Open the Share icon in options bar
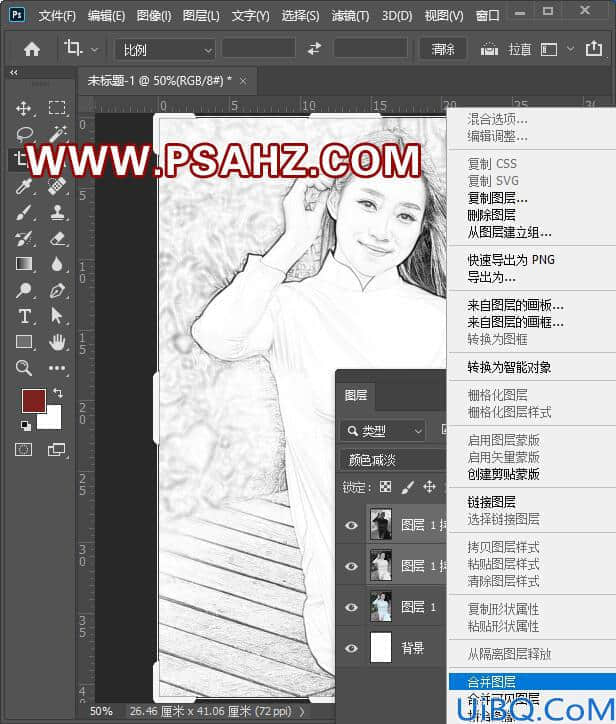Screen dimensions: 616x724 tap(594, 48)
